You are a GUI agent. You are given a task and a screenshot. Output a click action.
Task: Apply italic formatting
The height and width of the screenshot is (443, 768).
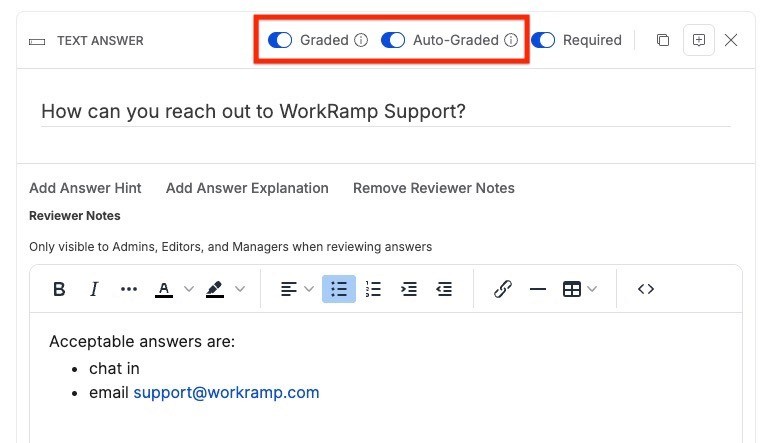(x=94, y=289)
